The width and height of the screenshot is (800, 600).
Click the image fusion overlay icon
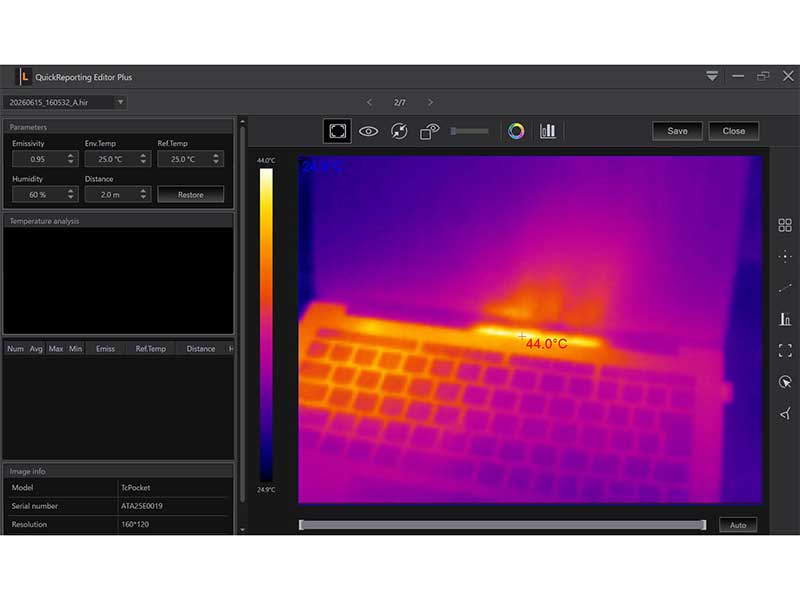429,131
